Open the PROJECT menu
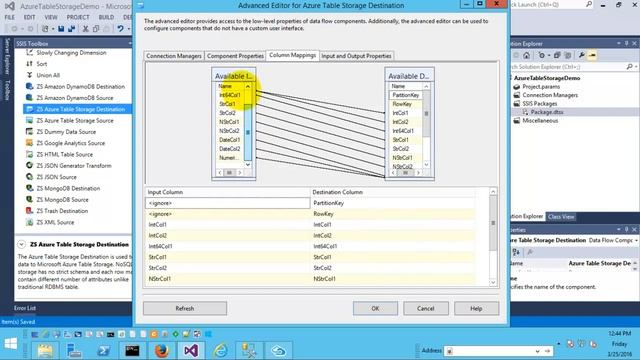 pos(78,18)
